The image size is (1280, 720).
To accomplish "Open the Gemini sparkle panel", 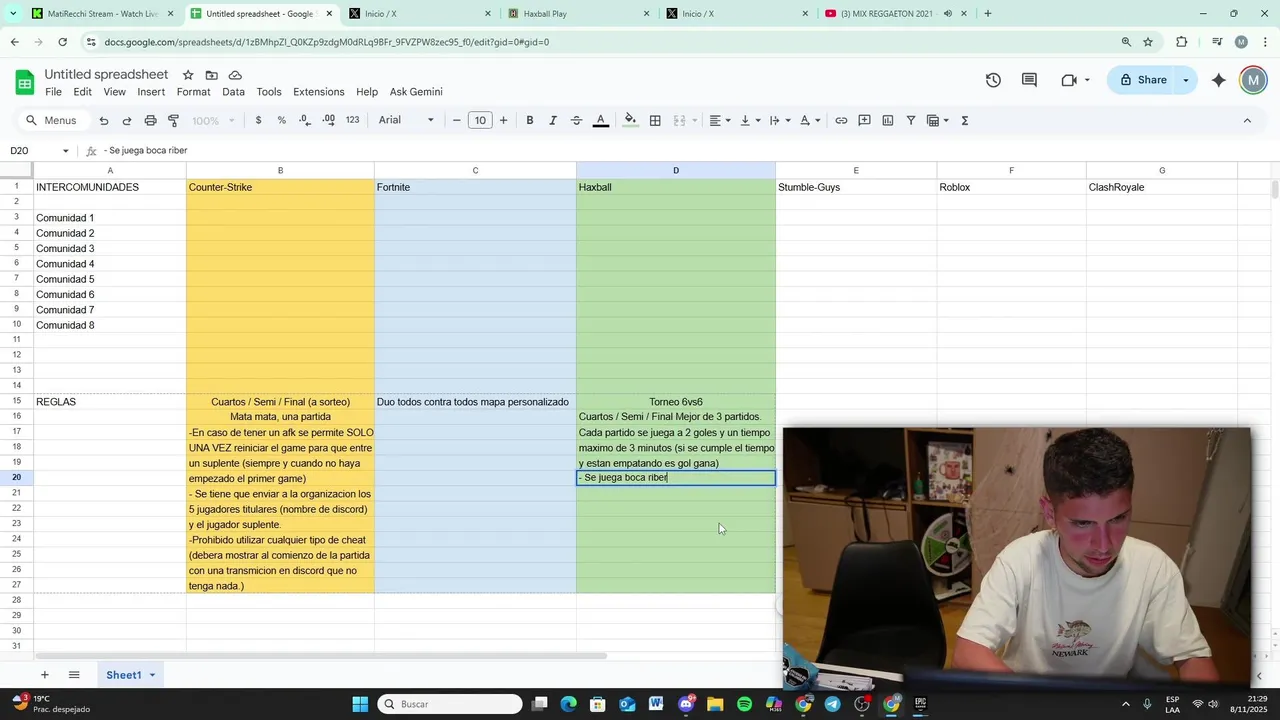I will 1218,80.
